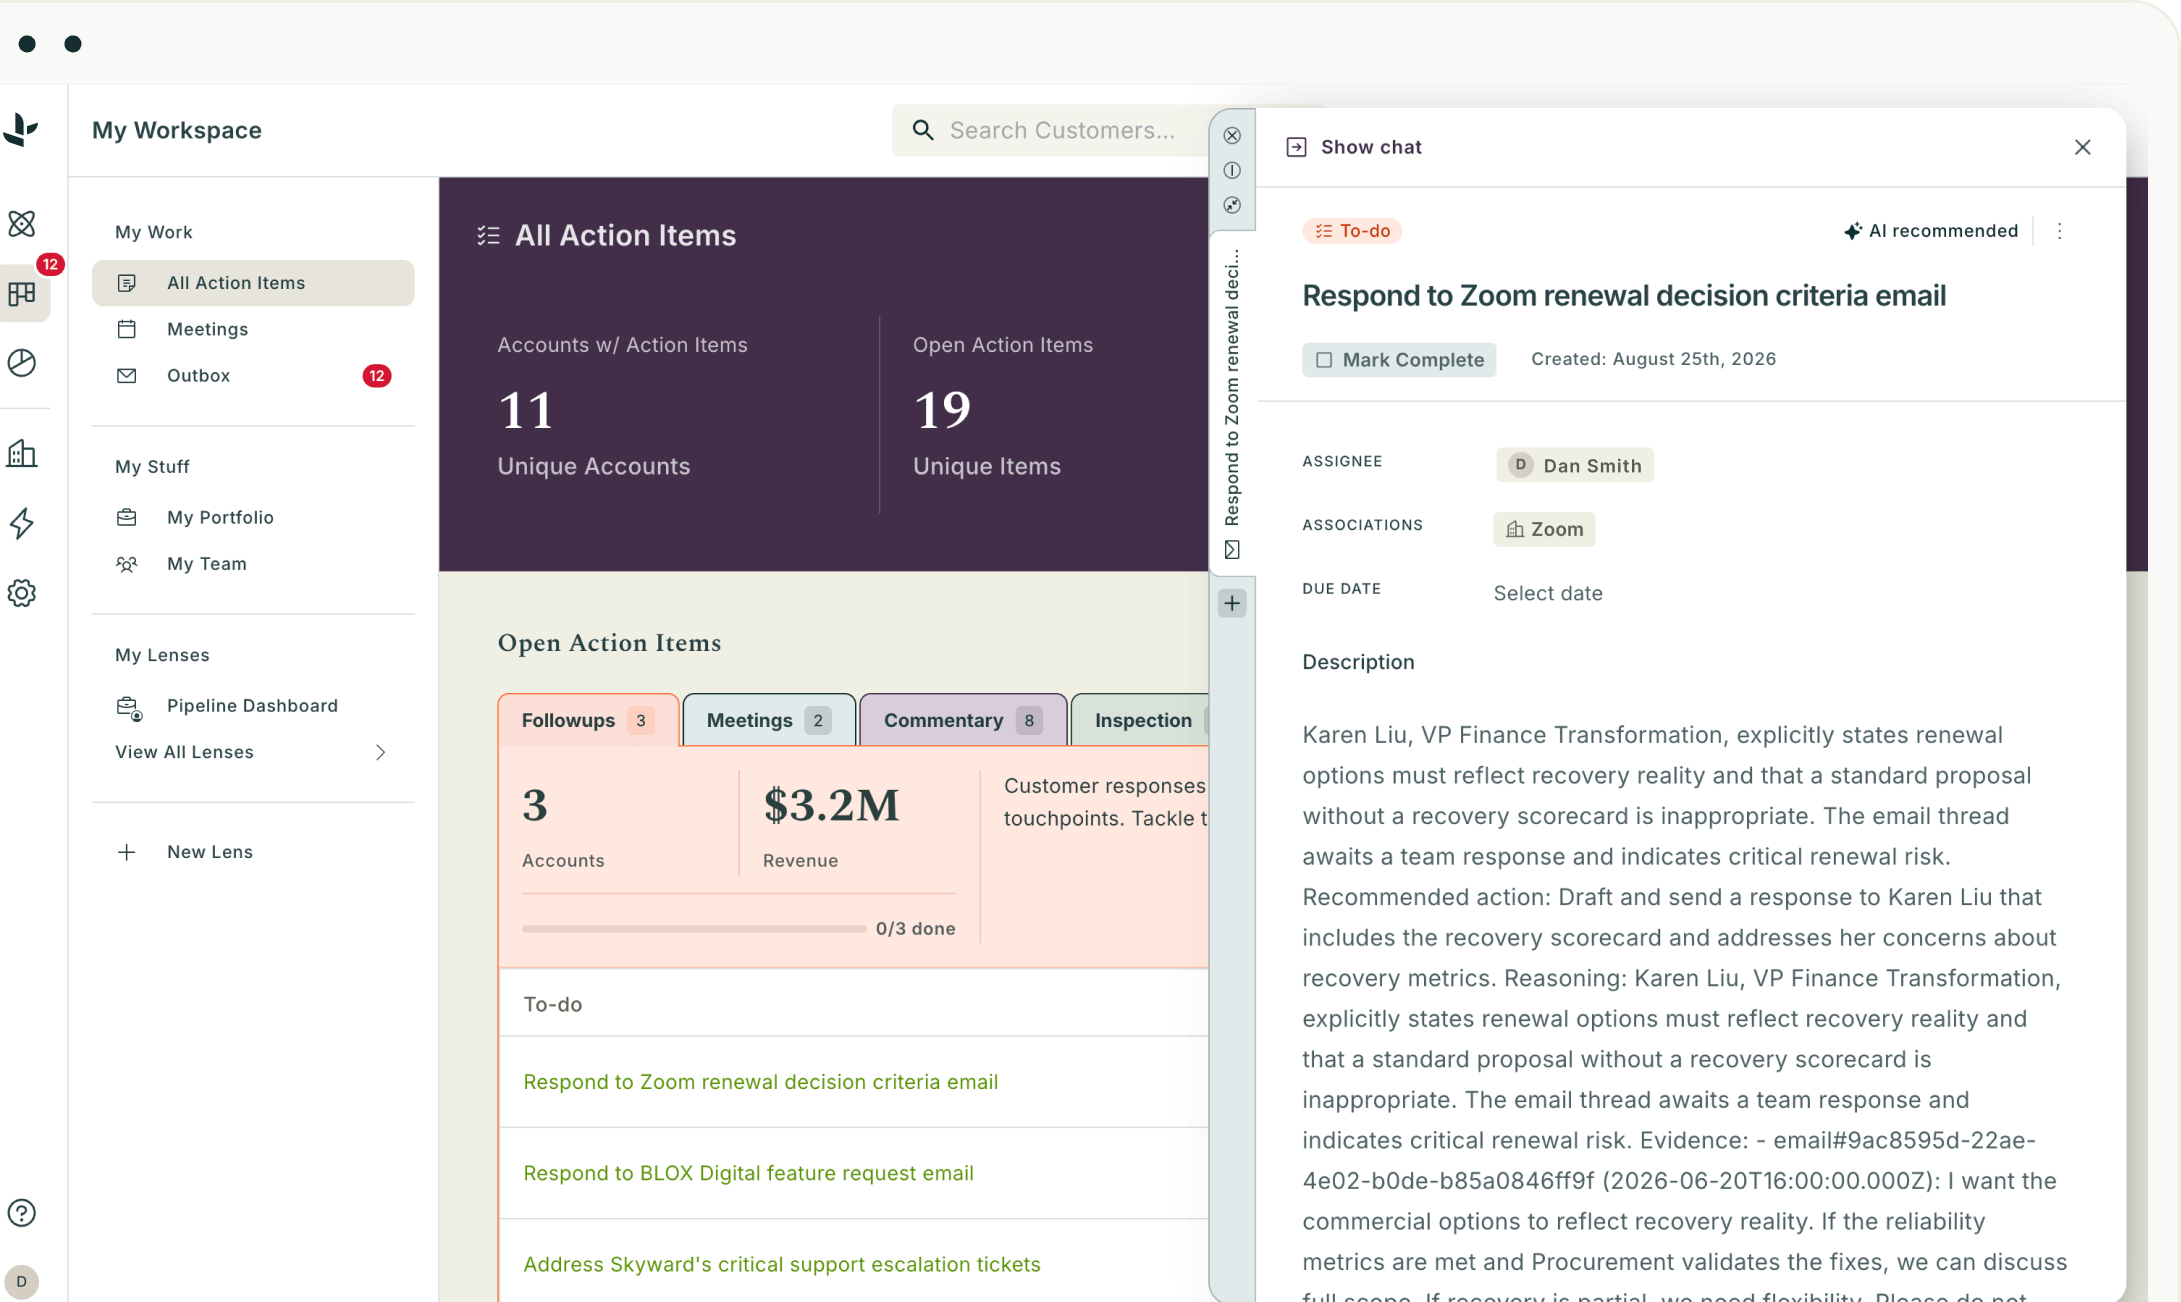Expand View All Lenses chevron
The width and height of the screenshot is (2181, 1302).
(x=380, y=752)
